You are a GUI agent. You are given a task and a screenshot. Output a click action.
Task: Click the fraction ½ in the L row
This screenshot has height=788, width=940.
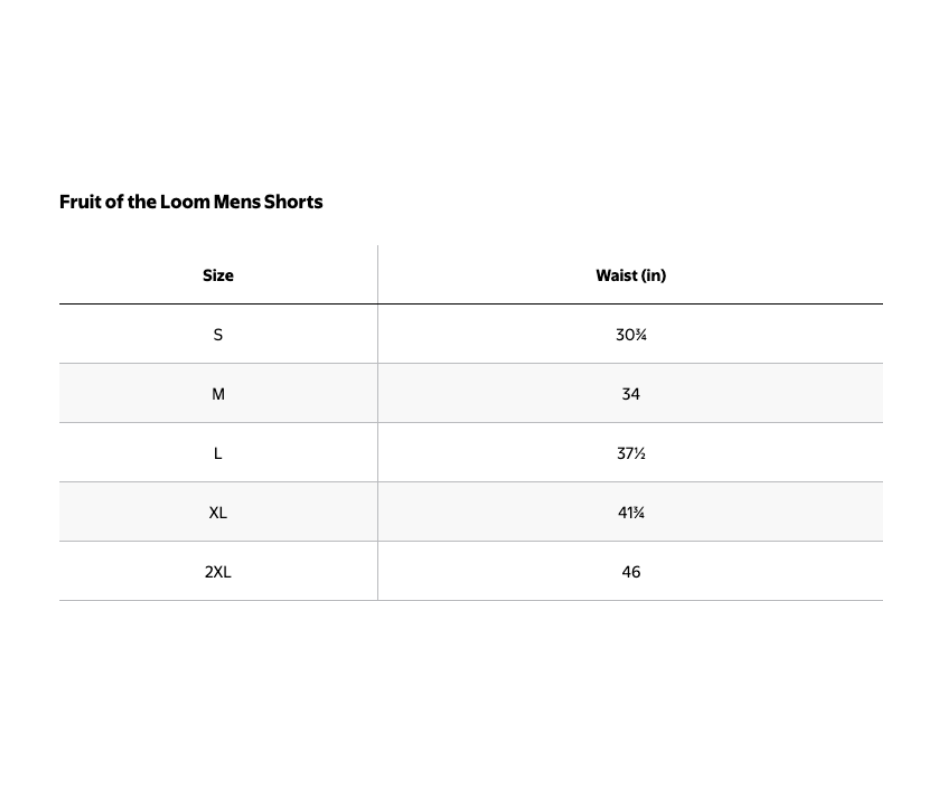640,453
